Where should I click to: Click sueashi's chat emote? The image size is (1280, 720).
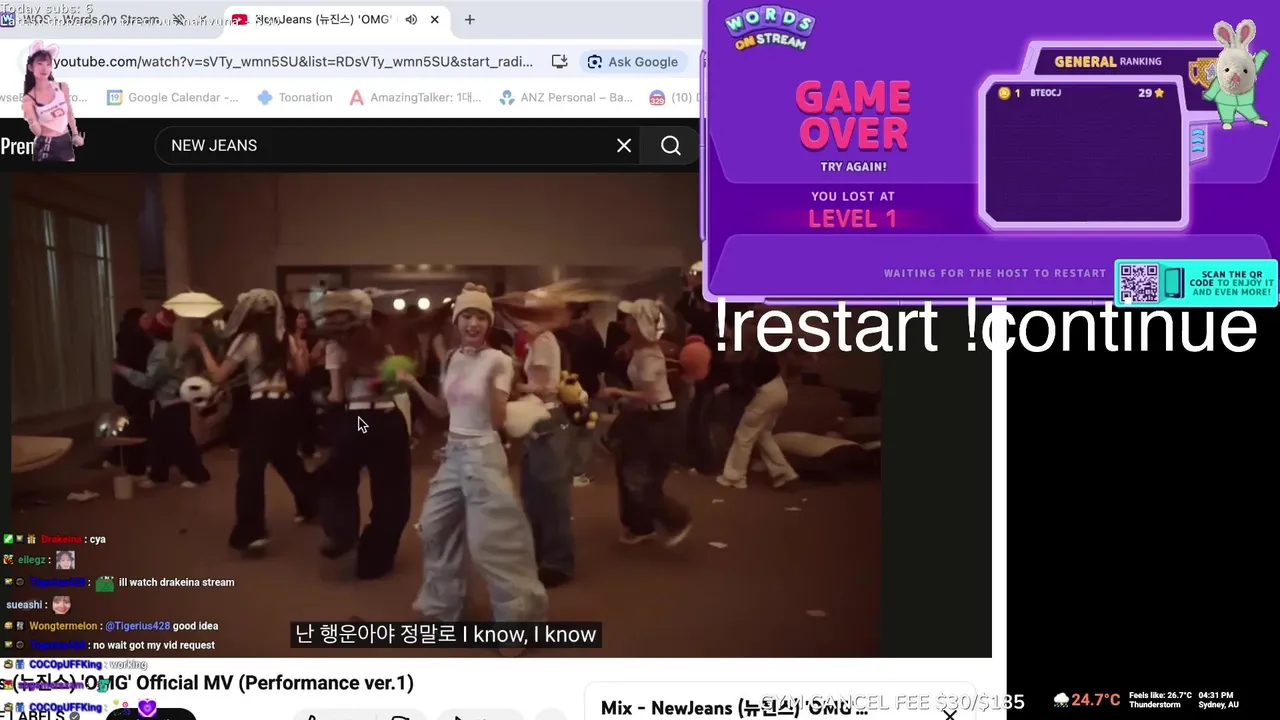(61, 604)
